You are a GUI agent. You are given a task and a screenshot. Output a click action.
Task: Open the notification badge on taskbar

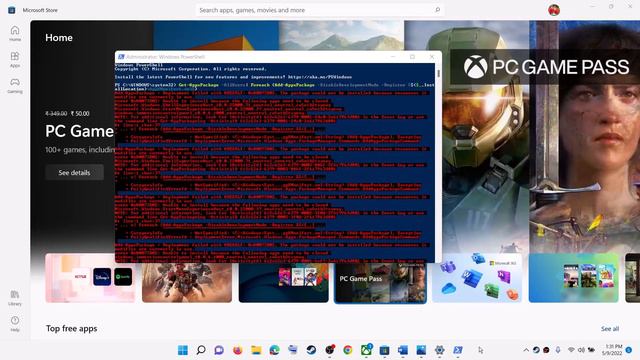(629, 350)
